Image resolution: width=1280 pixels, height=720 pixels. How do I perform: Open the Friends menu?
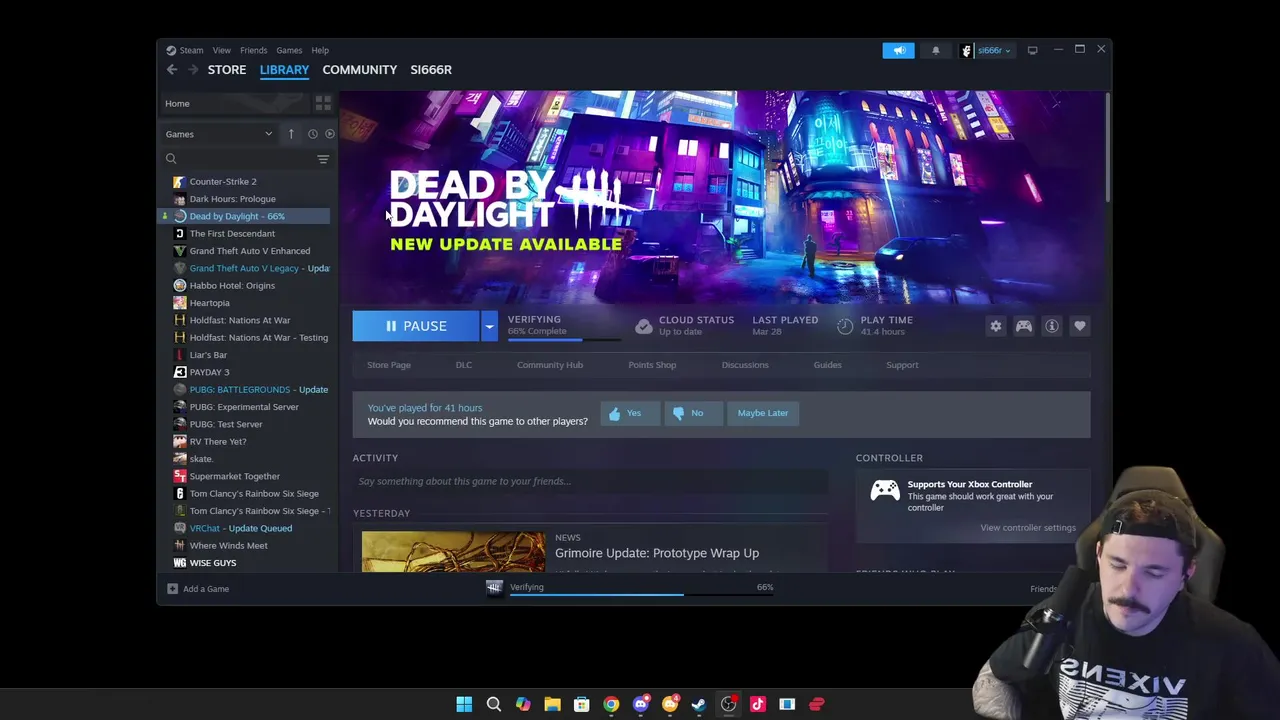point(254,50)
